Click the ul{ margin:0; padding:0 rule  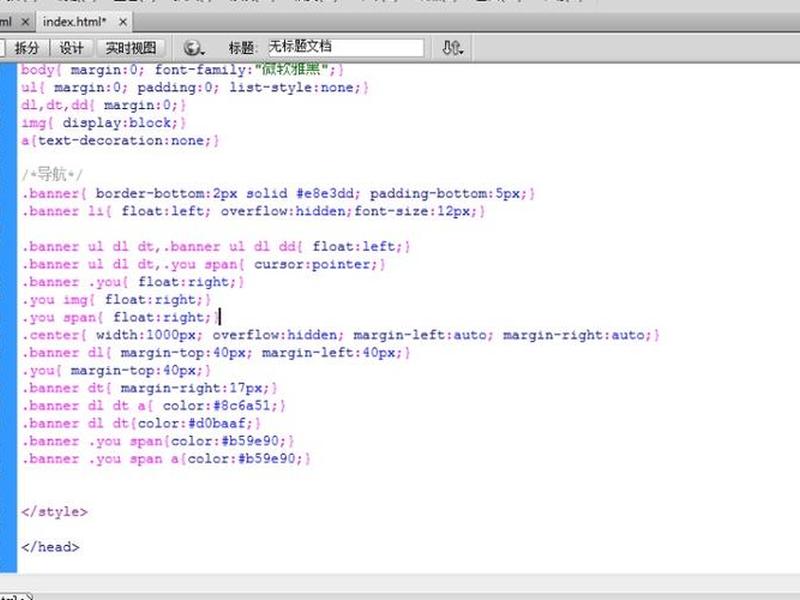point(194,88)
